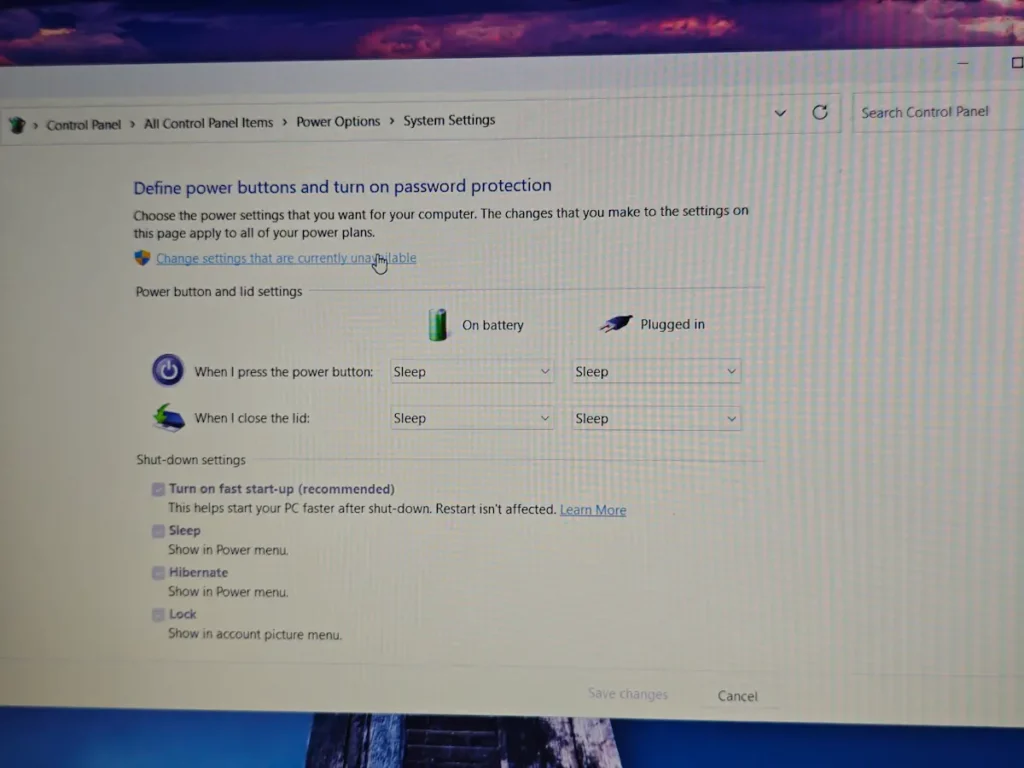Expand the address bar history chevron
Screen dimensions: 1024x768
(780, 113)
